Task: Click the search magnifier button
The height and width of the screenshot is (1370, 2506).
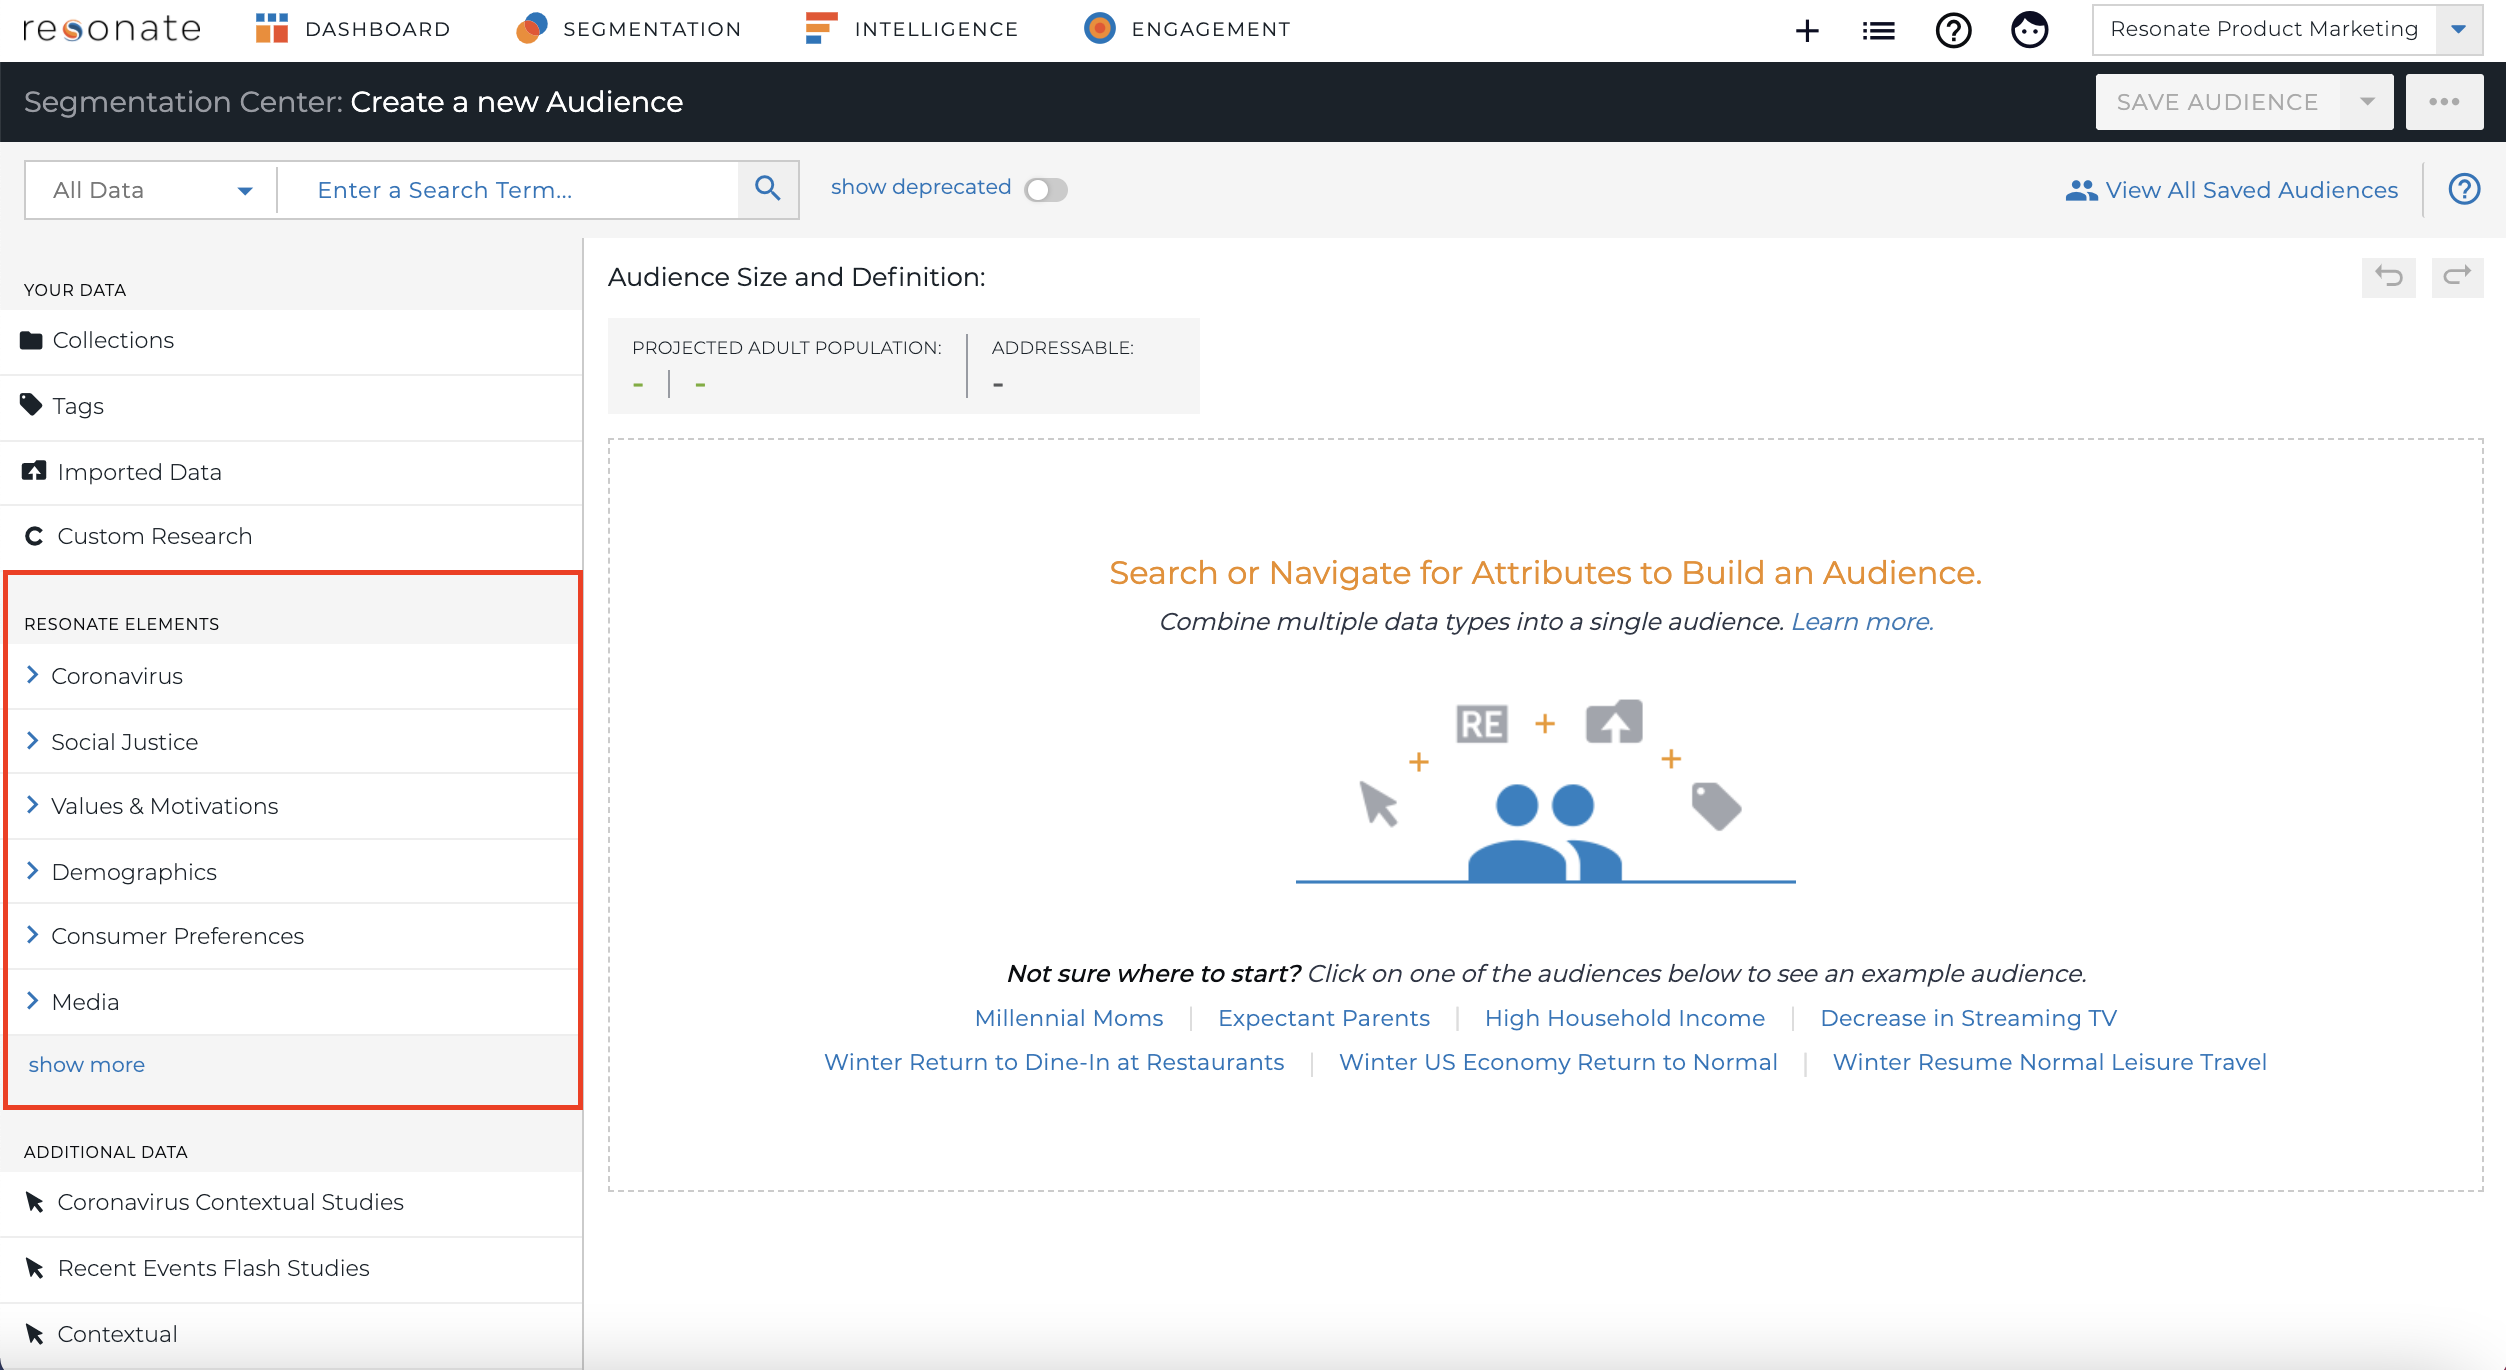Action: pyautogui.click(x=768, y=189)
